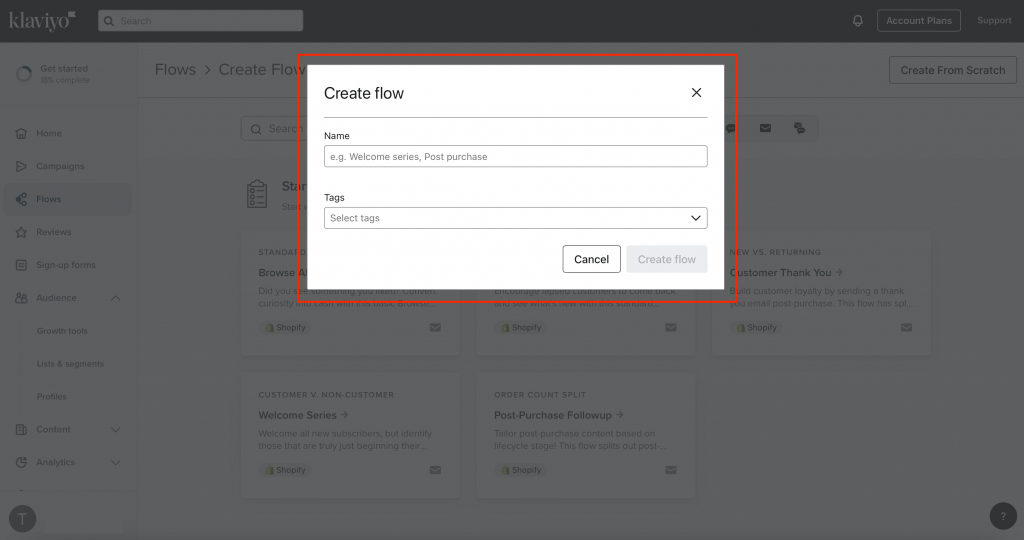Go to Home in sidebar
Viewport: 1024px width, 540px height.
(x=49, y=133)
